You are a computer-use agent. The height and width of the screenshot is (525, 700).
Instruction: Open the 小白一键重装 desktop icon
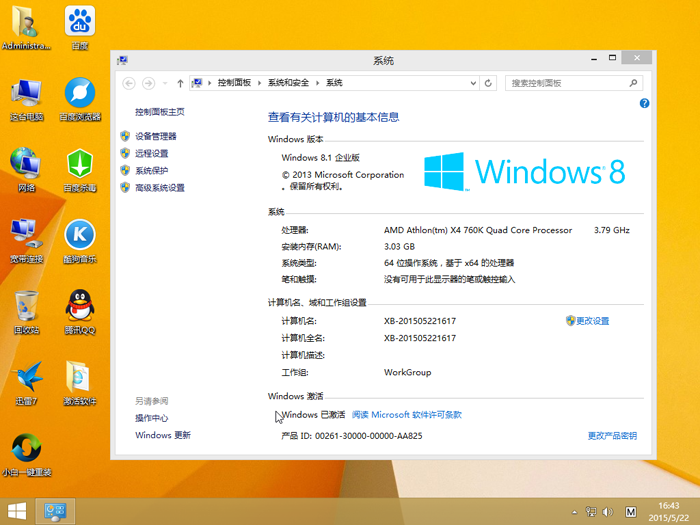tap(26, 454)
